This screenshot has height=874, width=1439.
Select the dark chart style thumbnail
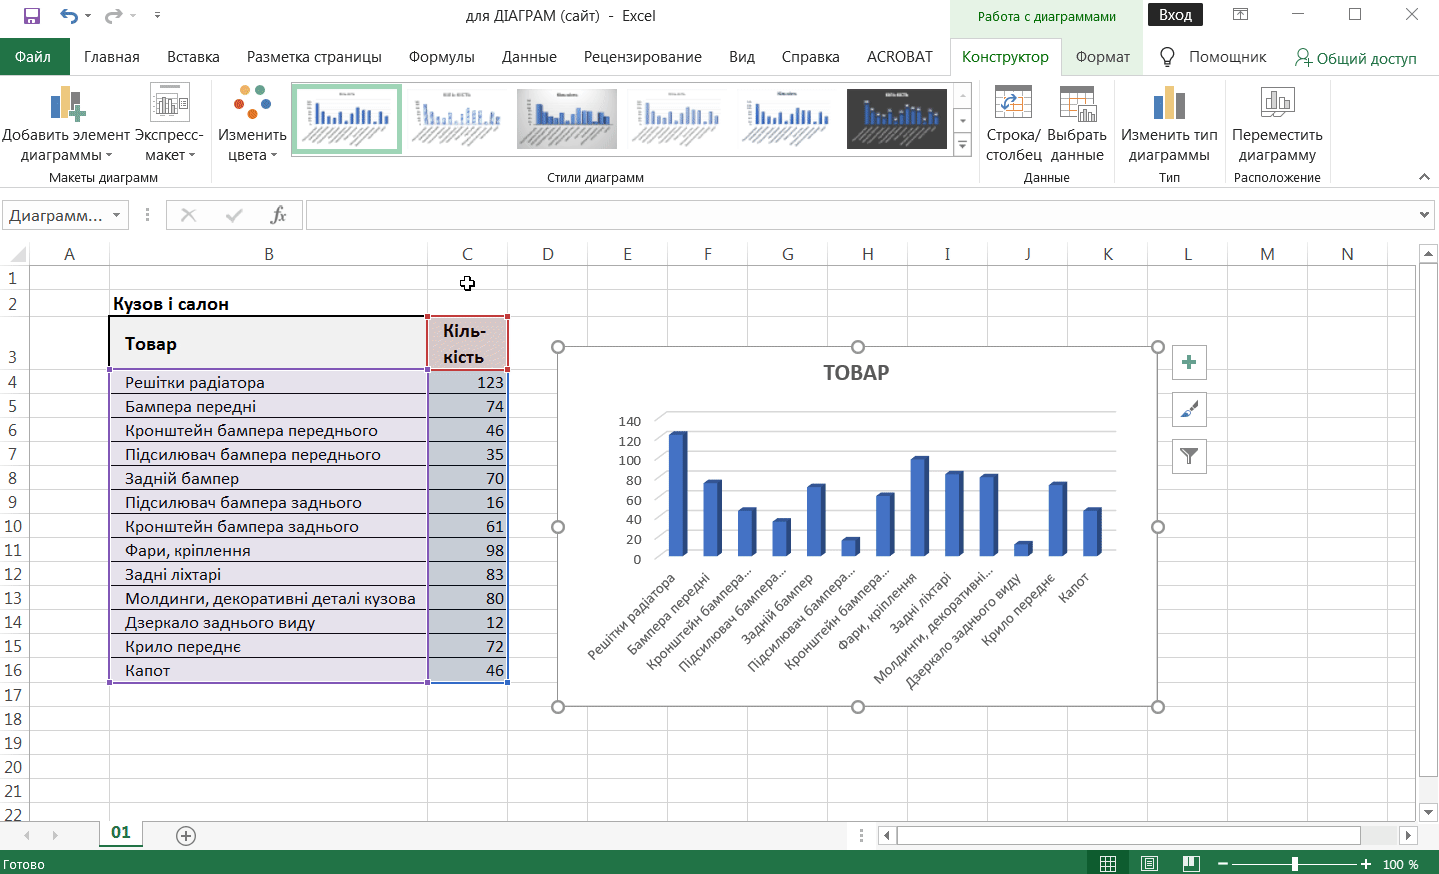896,119
